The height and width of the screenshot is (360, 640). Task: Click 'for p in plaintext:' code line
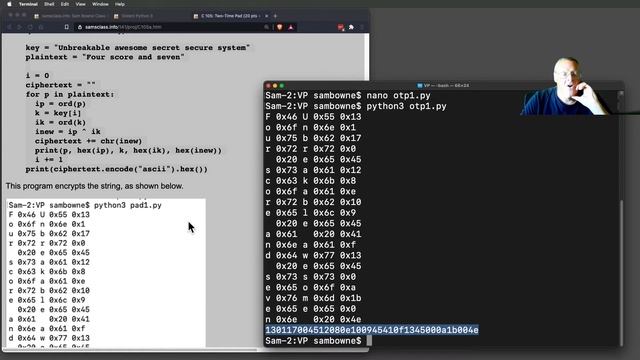(x=70, y=94)
